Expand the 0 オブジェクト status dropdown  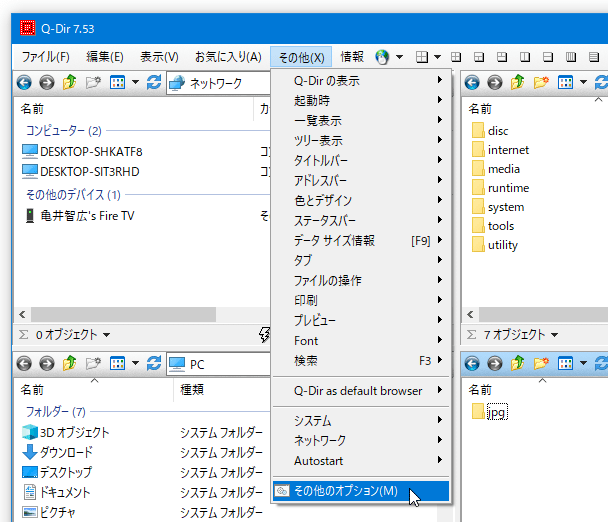pos(107,335)
